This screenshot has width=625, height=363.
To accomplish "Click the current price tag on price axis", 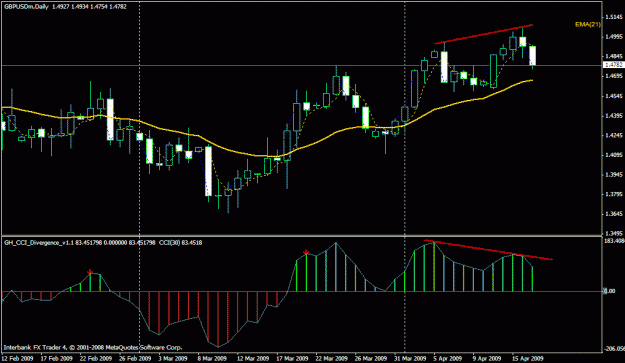I will [x=613, y=65].
